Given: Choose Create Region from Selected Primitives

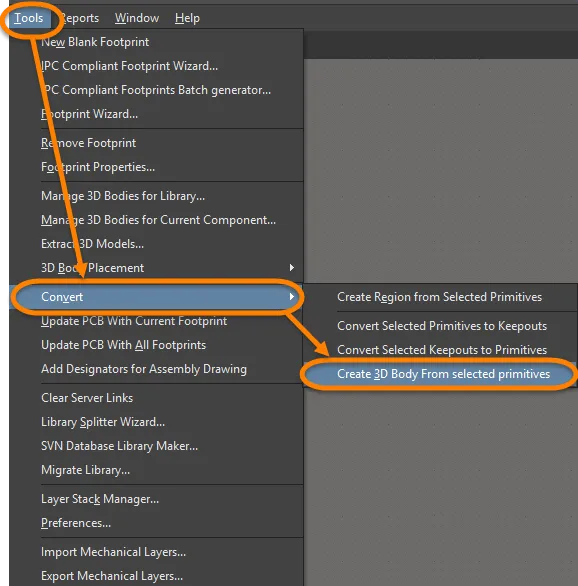Looking at the screenshot, I should [x=439, y=297].
